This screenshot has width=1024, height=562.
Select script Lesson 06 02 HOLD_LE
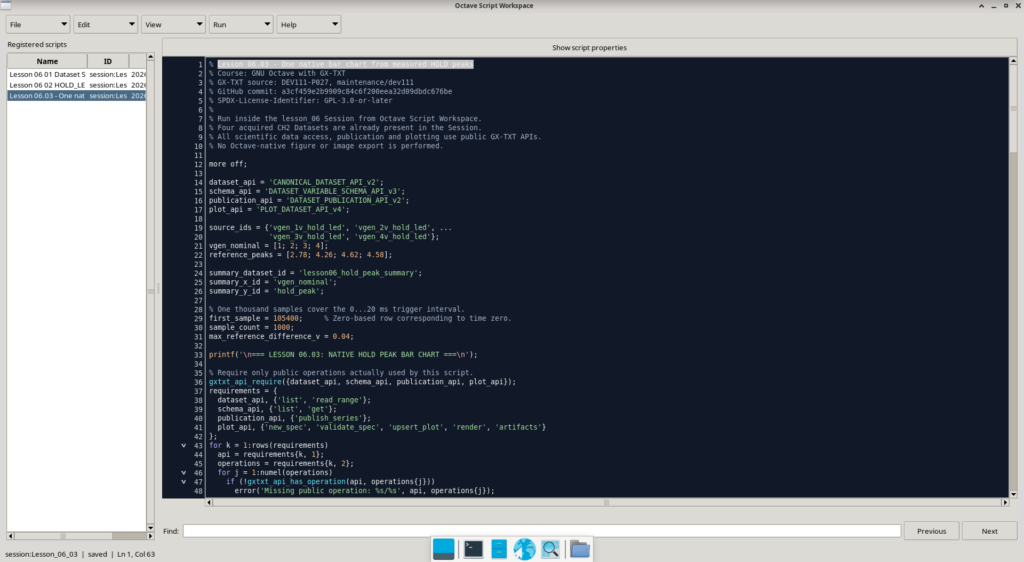(76, 85)
